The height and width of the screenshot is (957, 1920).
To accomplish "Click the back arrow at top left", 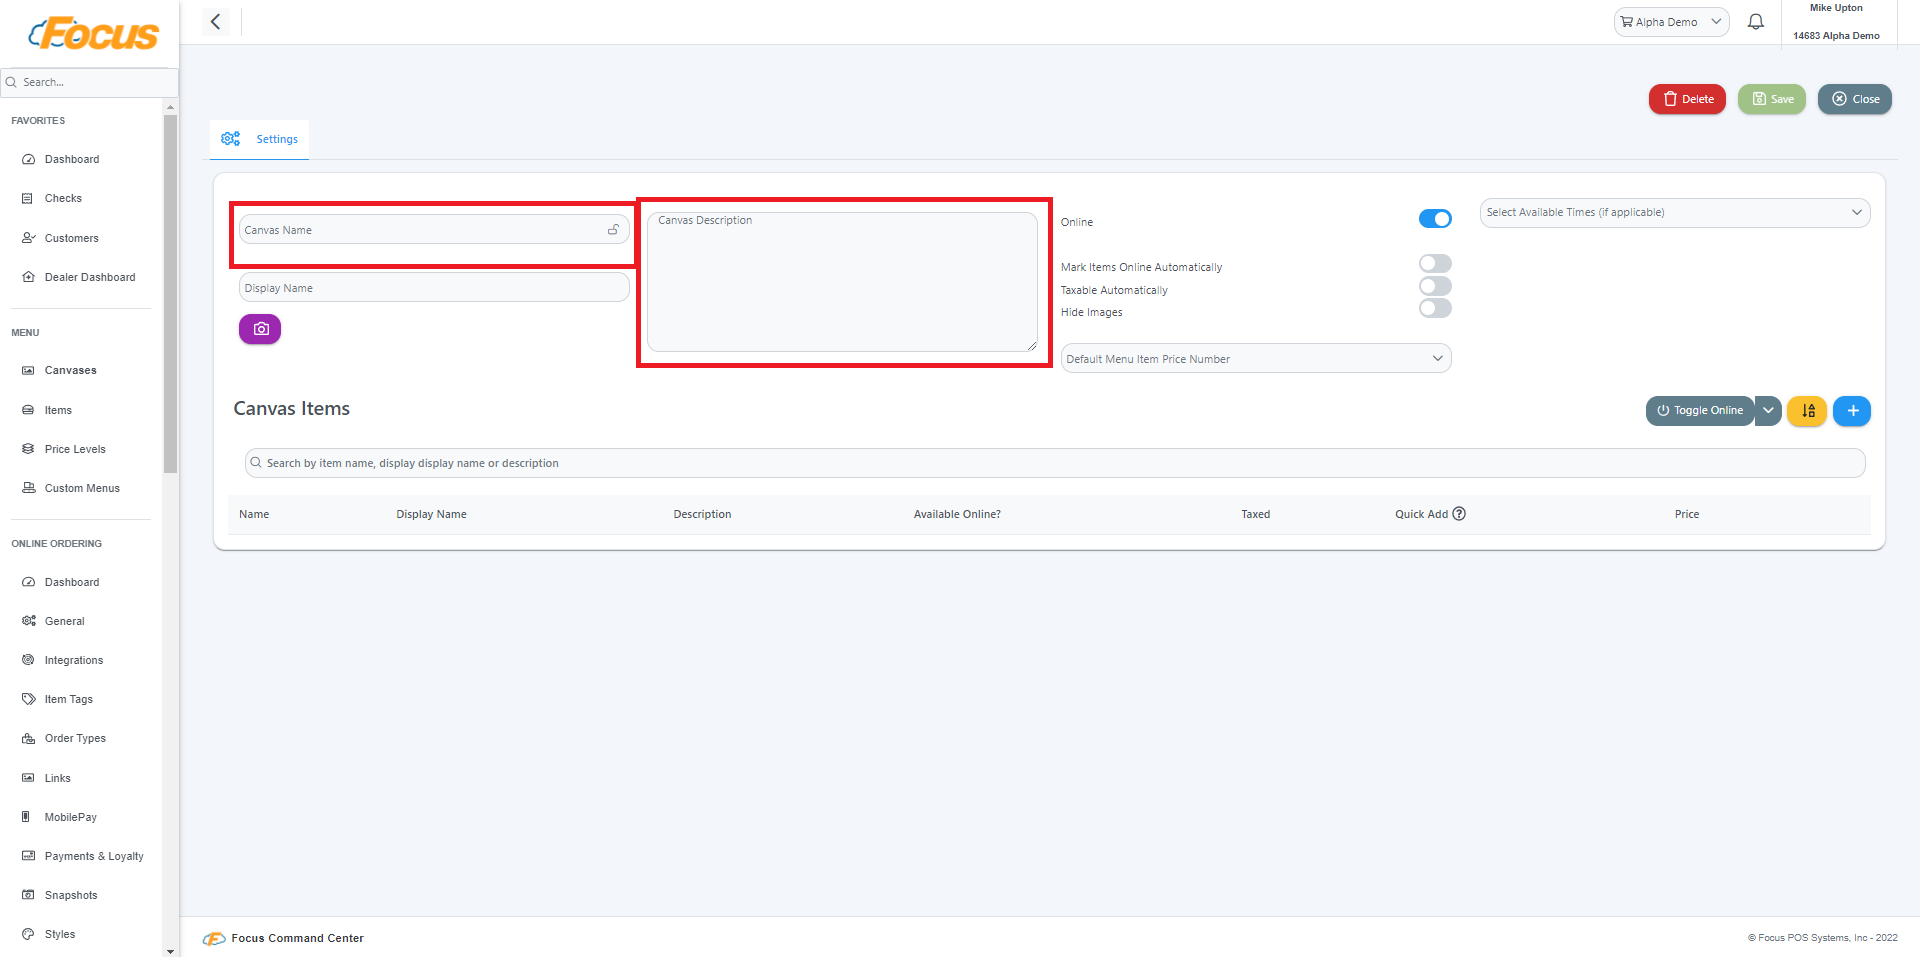I will (216, 21).
